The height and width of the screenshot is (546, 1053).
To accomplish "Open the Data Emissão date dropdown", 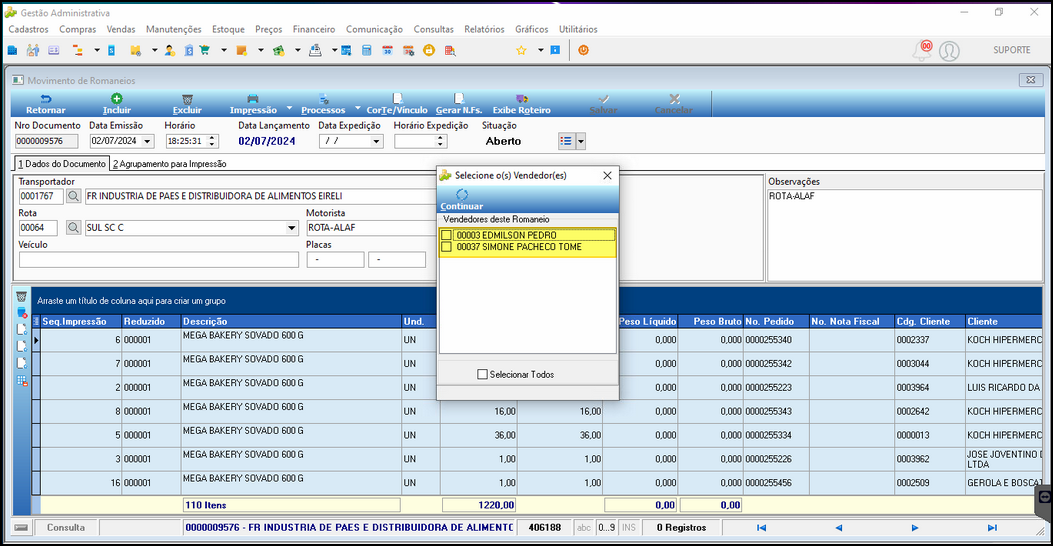I will [x=148, y=141].
